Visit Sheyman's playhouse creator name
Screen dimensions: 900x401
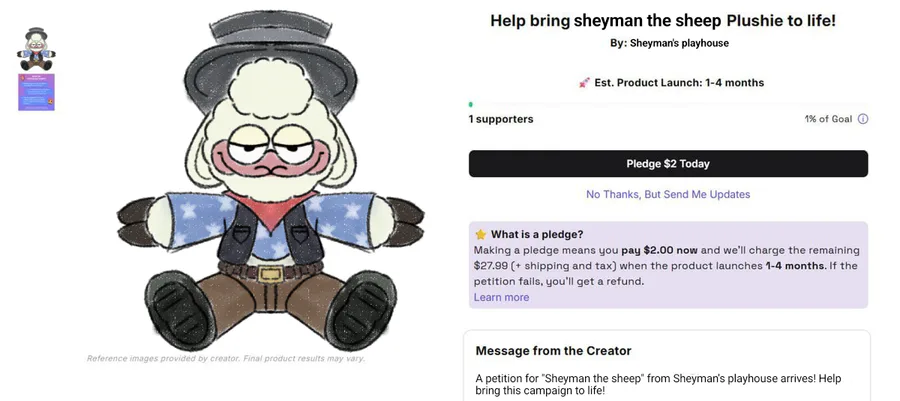pos(680,43)
